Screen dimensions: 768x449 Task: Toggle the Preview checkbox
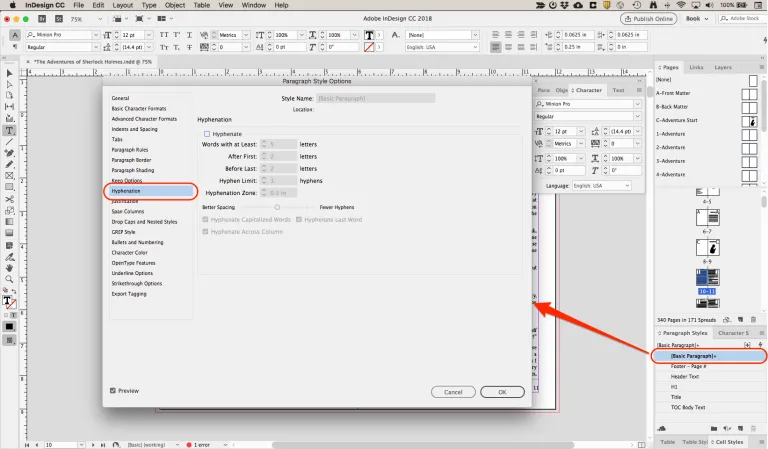[x=113, y=391]
